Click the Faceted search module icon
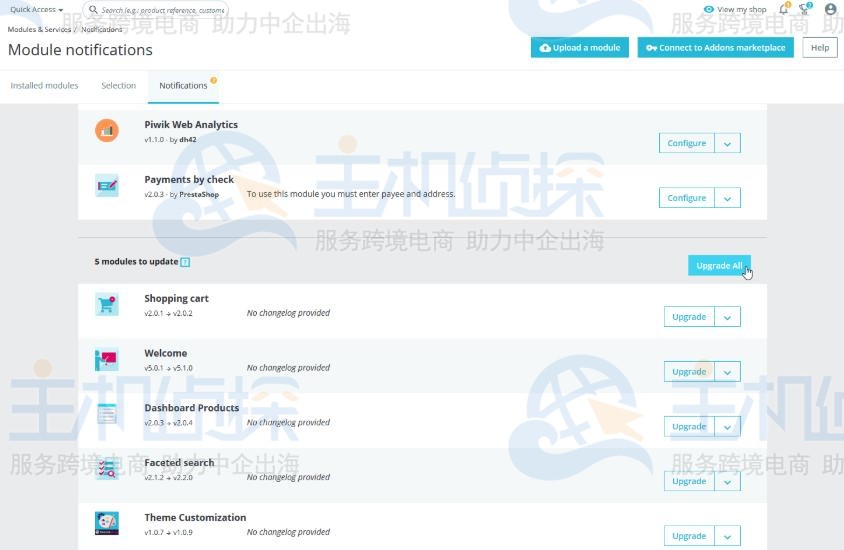This screenshot has width=844, height=550. (107, 469)
